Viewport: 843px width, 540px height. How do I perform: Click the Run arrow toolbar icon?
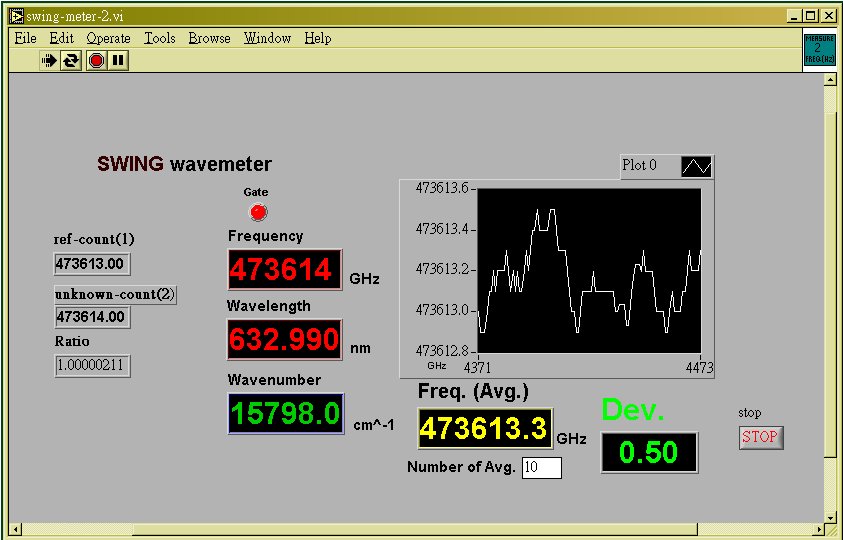click(x=49, y=61)
